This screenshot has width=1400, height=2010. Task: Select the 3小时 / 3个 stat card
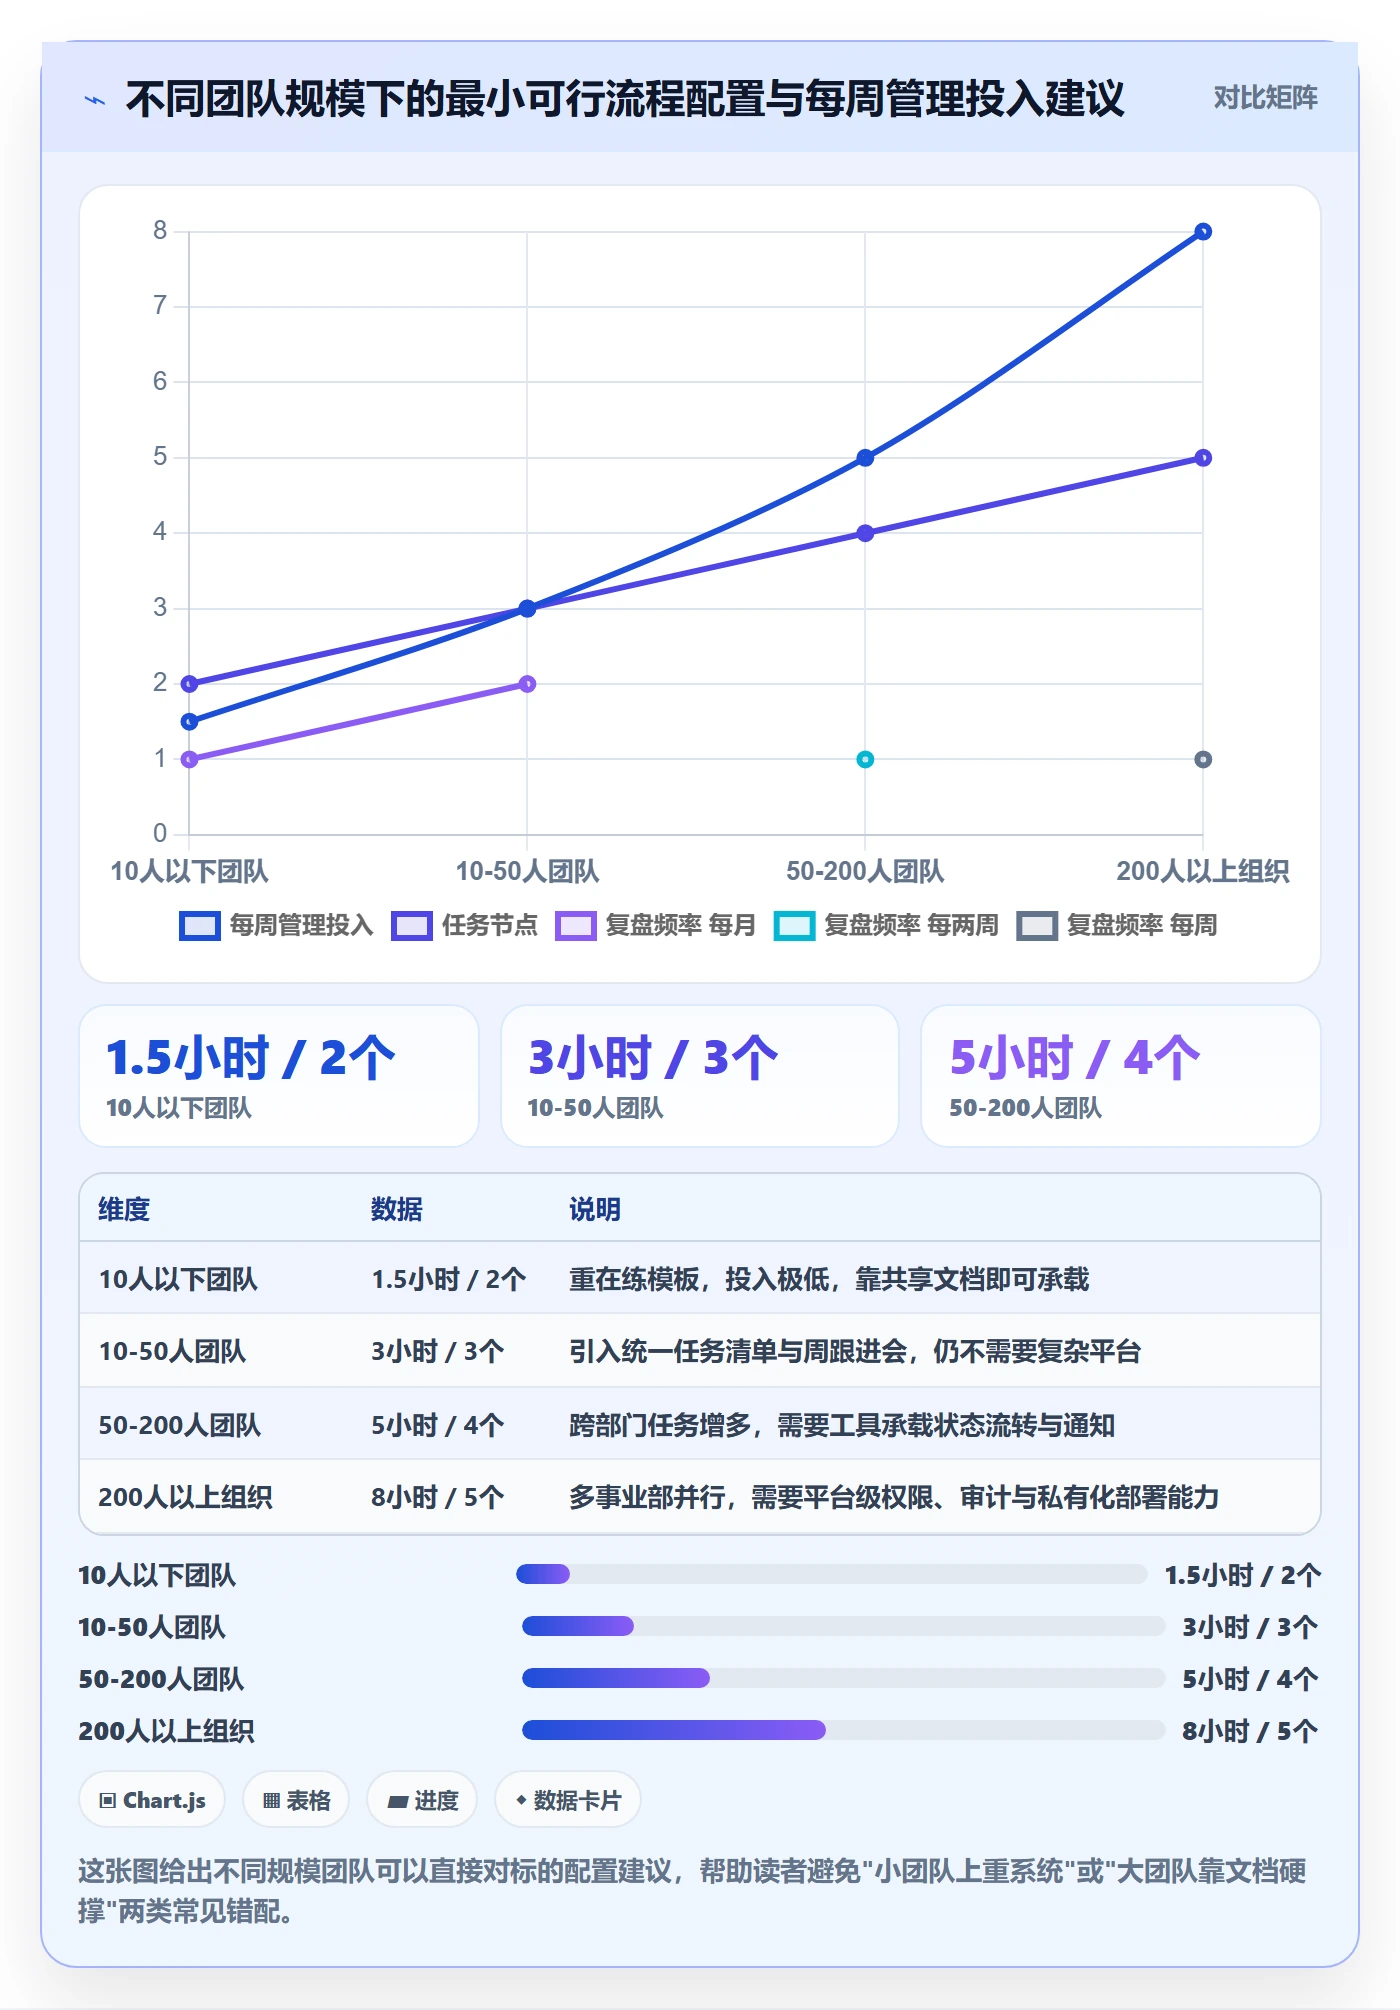700,1076
